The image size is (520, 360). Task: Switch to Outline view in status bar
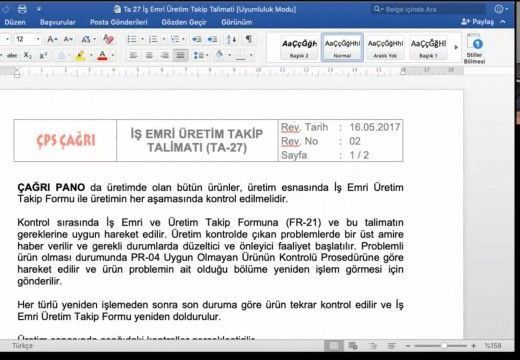pos(373,346)
